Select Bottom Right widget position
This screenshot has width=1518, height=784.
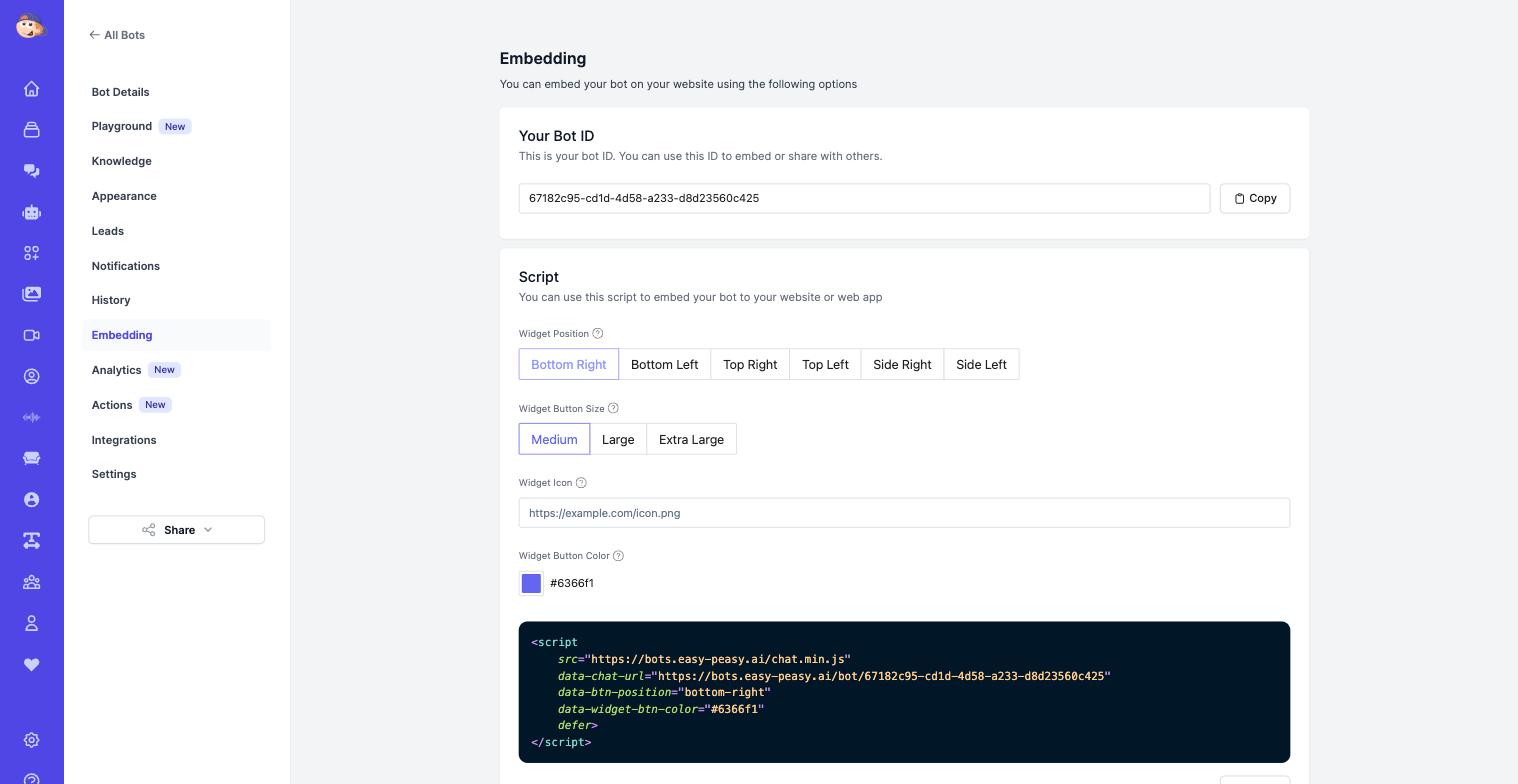click(x=568, y=365)
